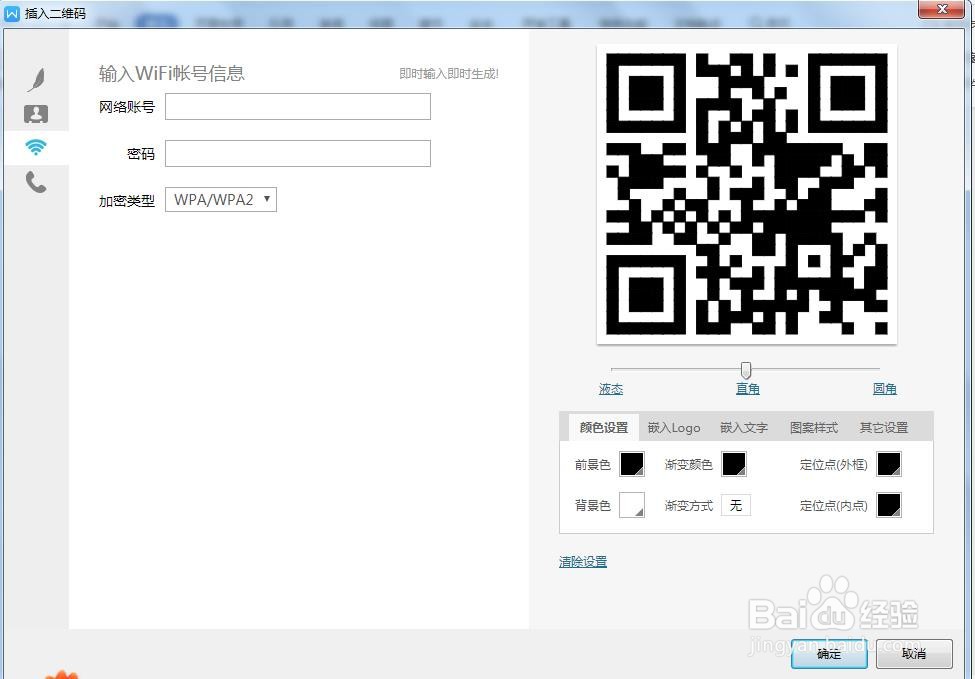Image resolution: width=975 pixels, height=679 pixels.
Task: Open the 渐变方式 无 dropdown
Action: click(x=736, y=505)
